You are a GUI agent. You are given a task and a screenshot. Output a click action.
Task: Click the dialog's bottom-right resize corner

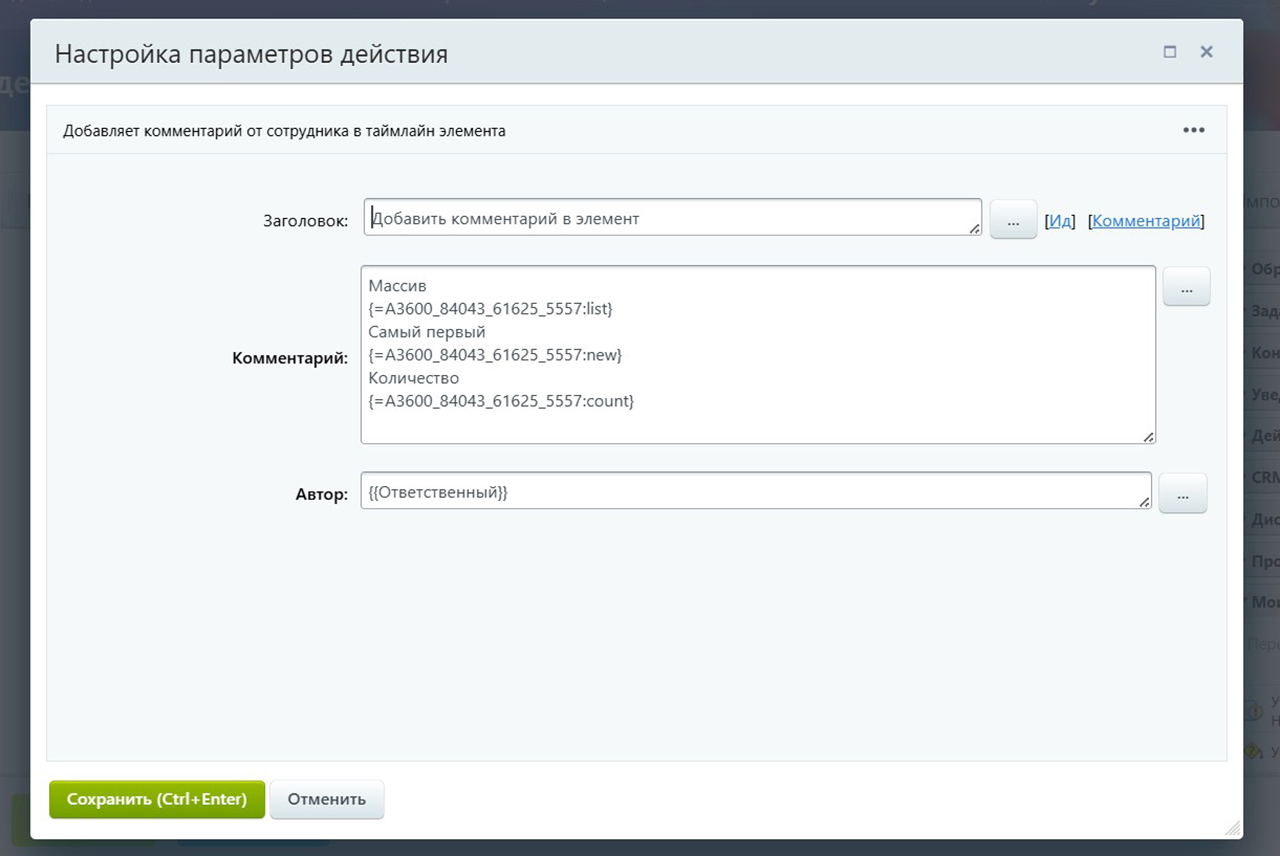click(1233, 828)
